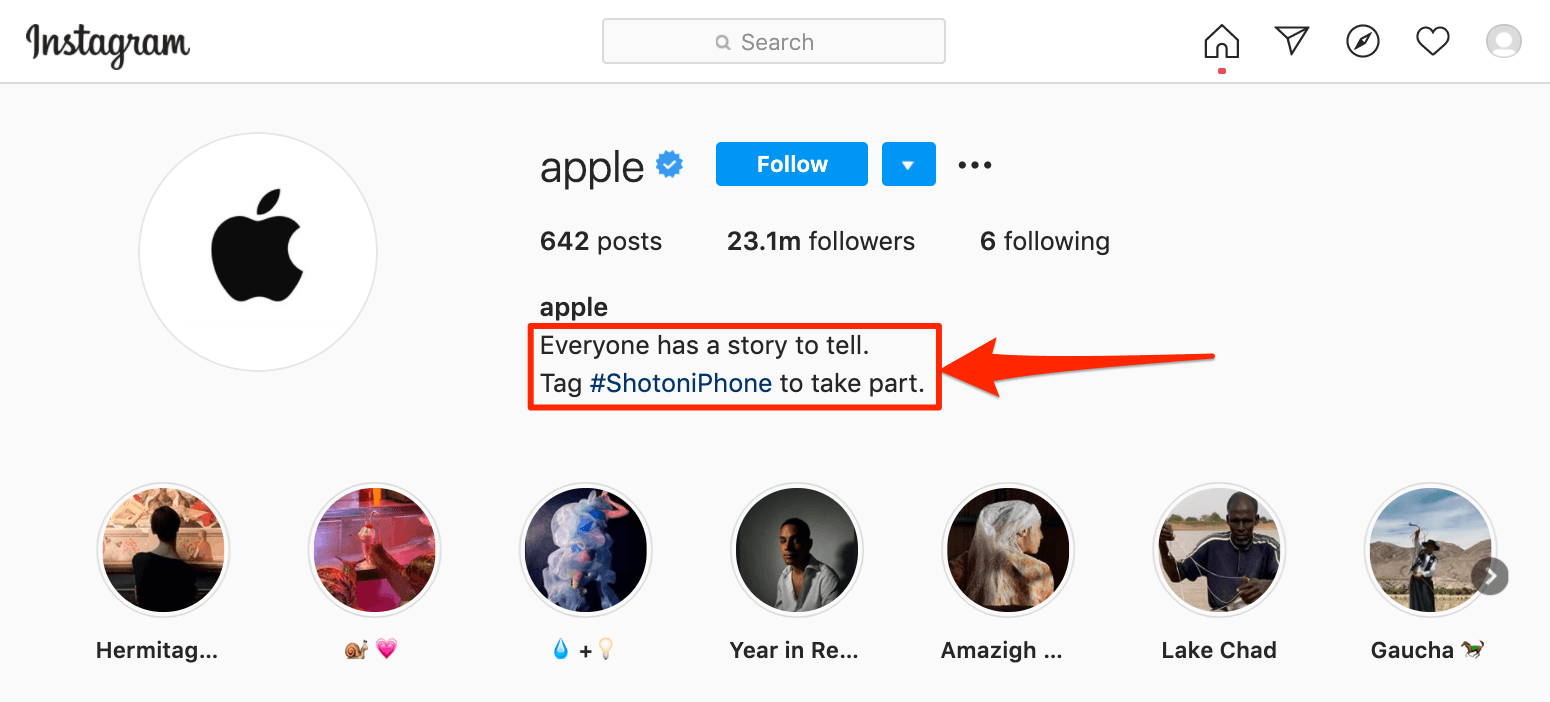Click apple's verified badge
1550x702 pixels.
[x=668, y=163]
